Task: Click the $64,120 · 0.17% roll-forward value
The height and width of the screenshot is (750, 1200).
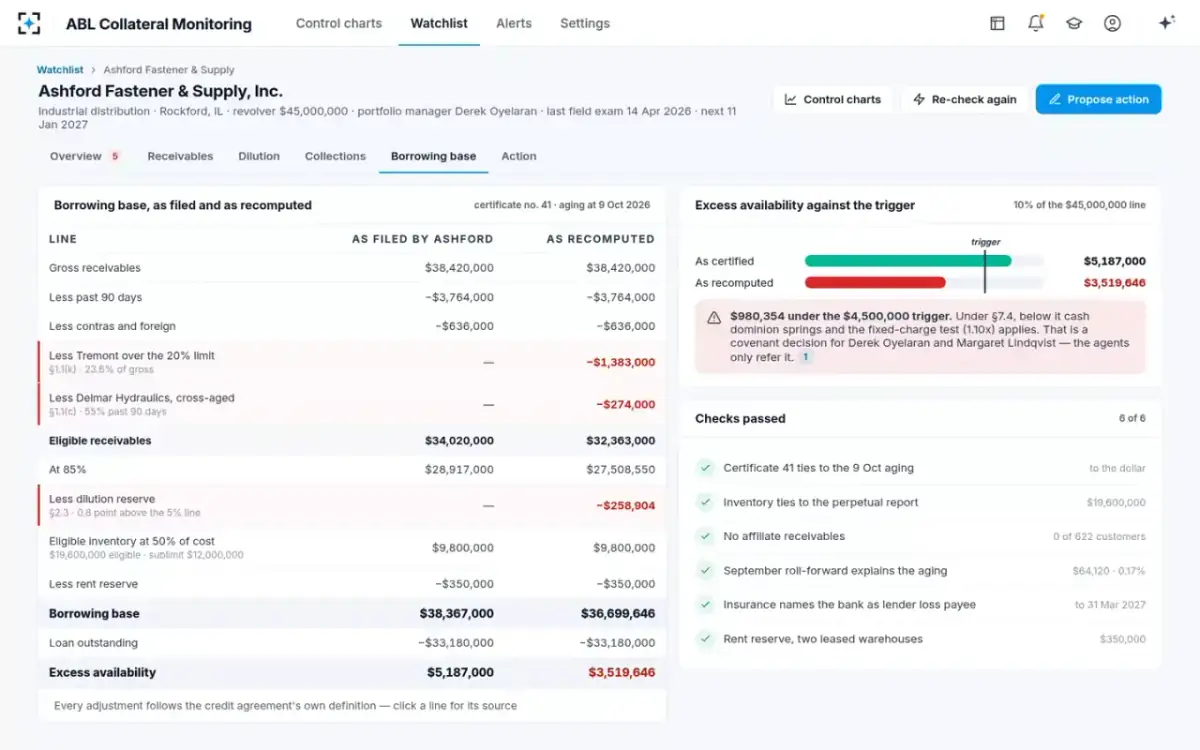Action: (x=1109, y=571)
